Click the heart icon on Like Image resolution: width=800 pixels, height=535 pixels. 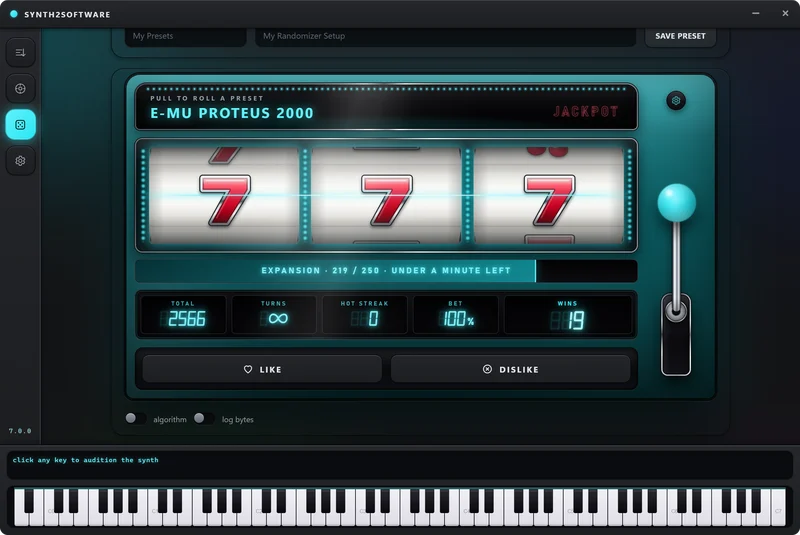(x=248, y=369)
